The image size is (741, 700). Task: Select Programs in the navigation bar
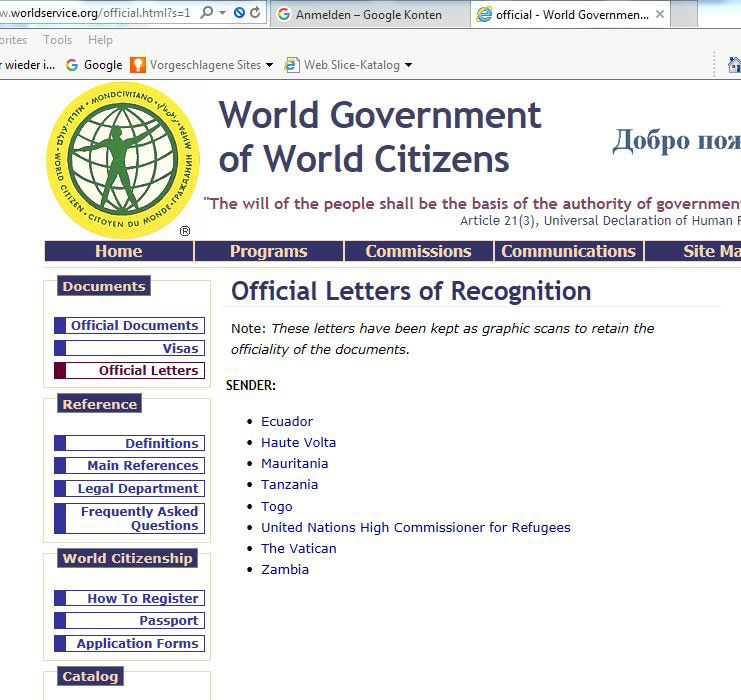pyautogui.click(x=268, y=251)
